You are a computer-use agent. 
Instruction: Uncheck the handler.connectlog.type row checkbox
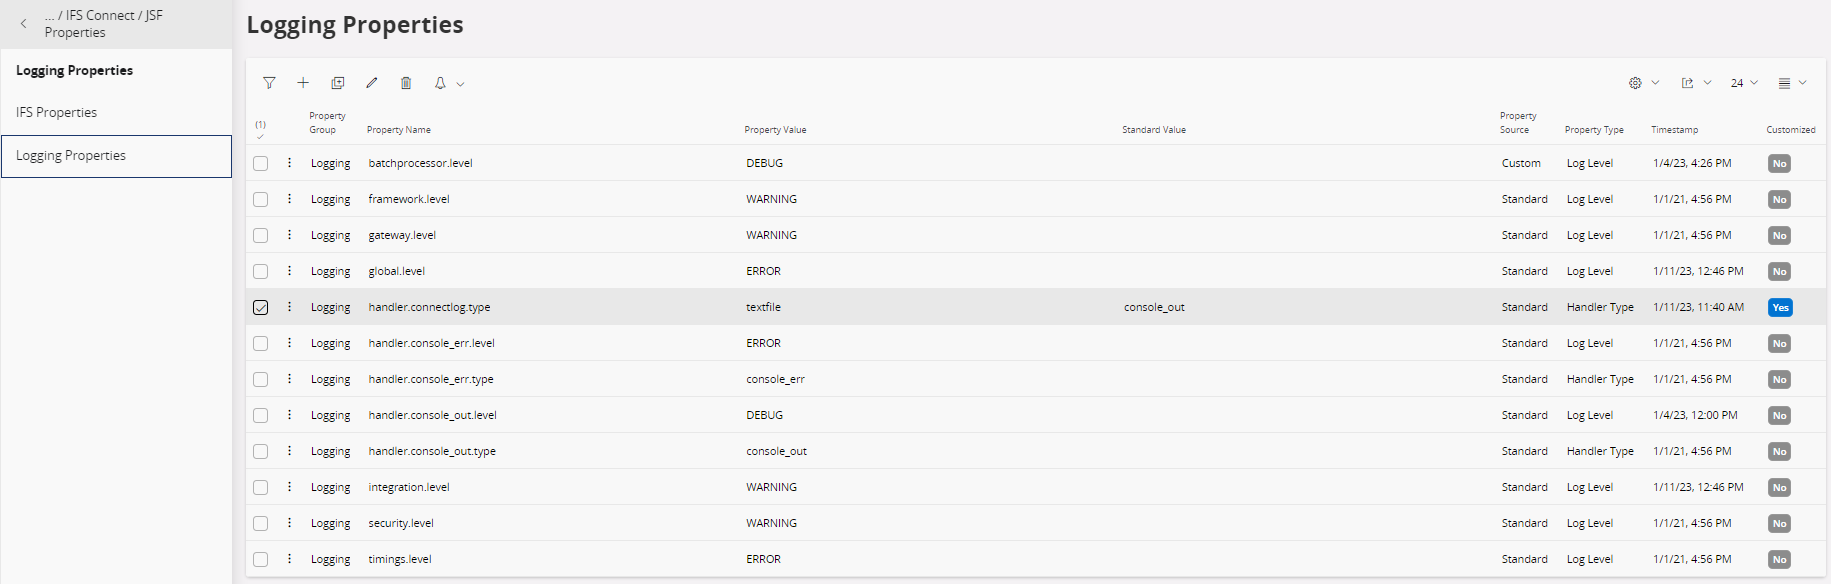point(261,307)
